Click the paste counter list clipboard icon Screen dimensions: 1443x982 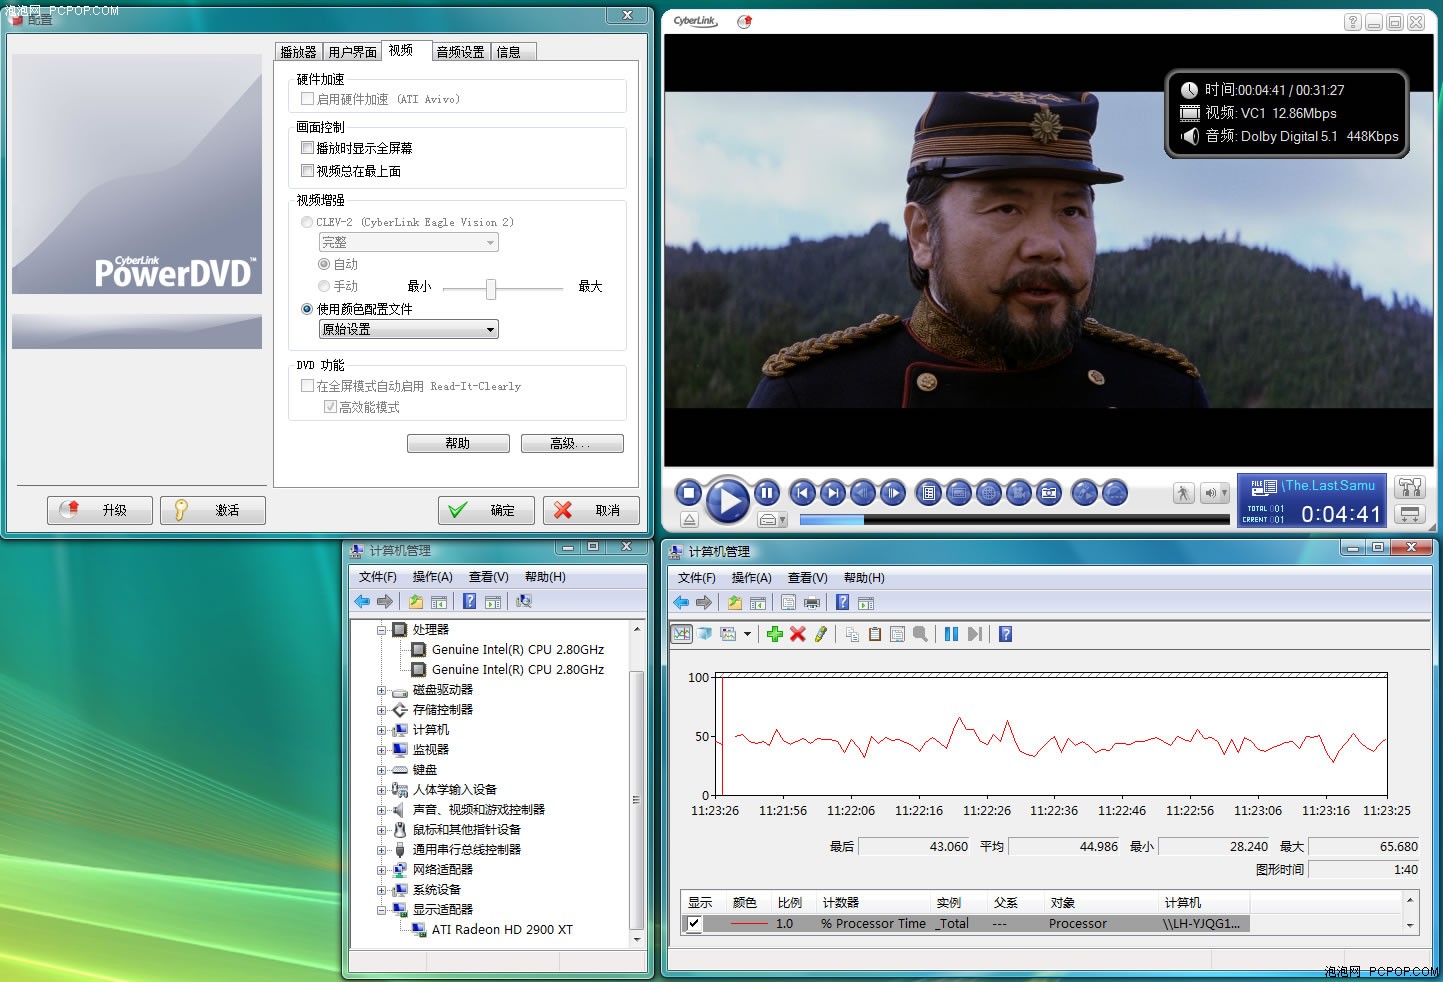click(875, 634)
